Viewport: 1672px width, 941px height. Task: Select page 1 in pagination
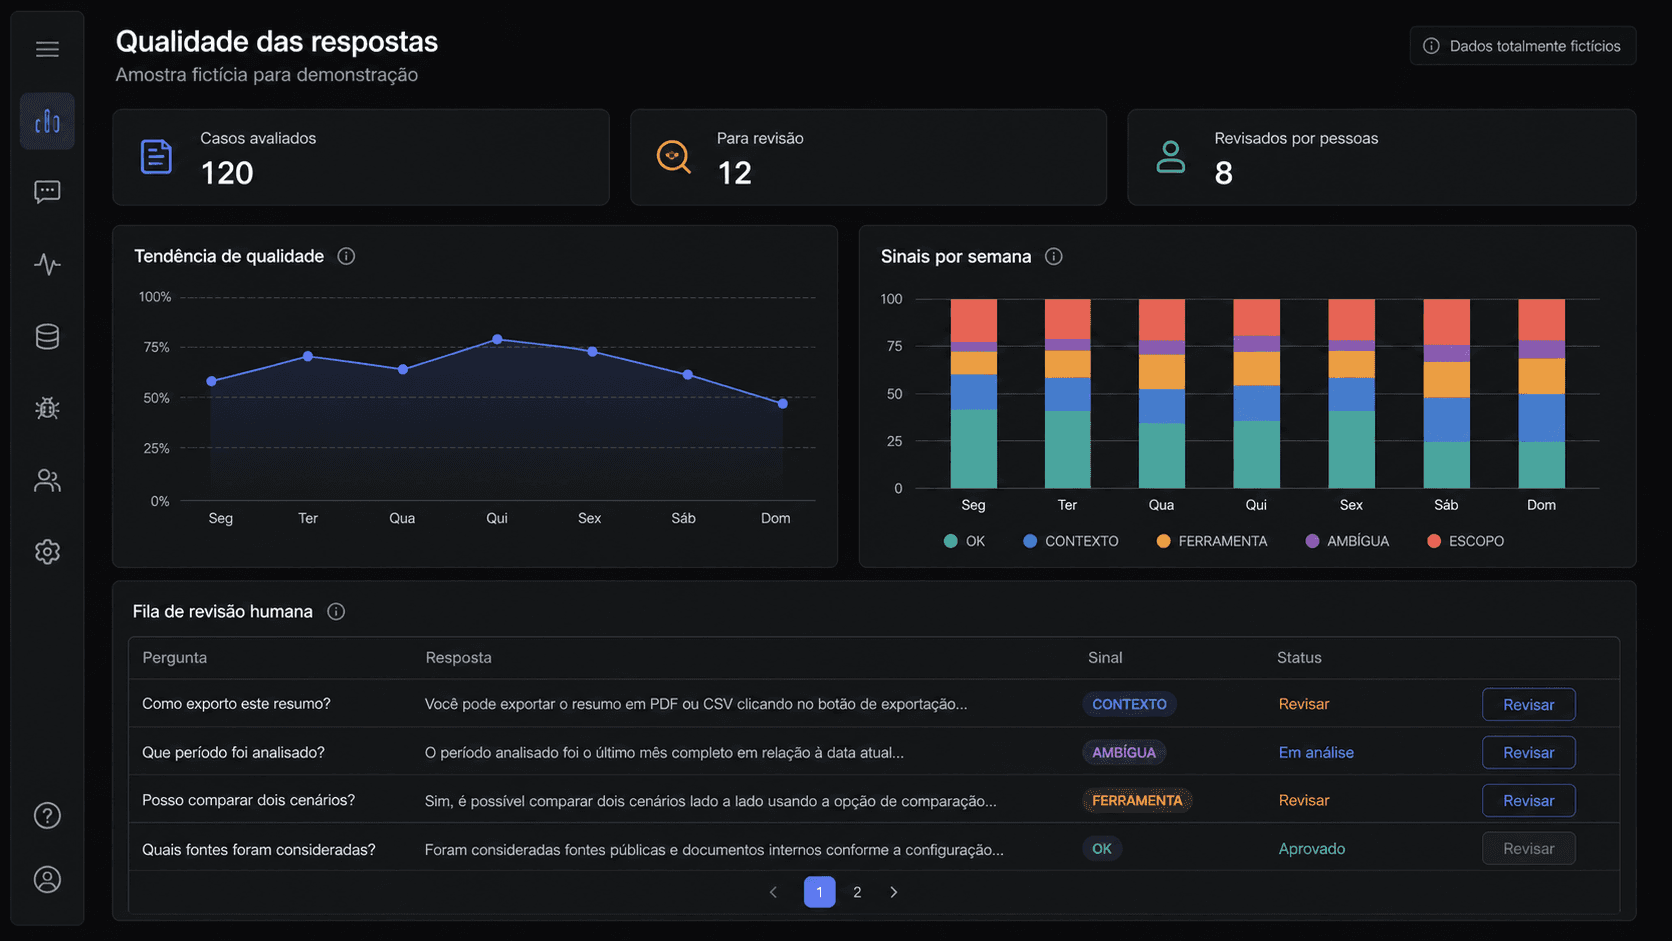[x=819, y=892]
